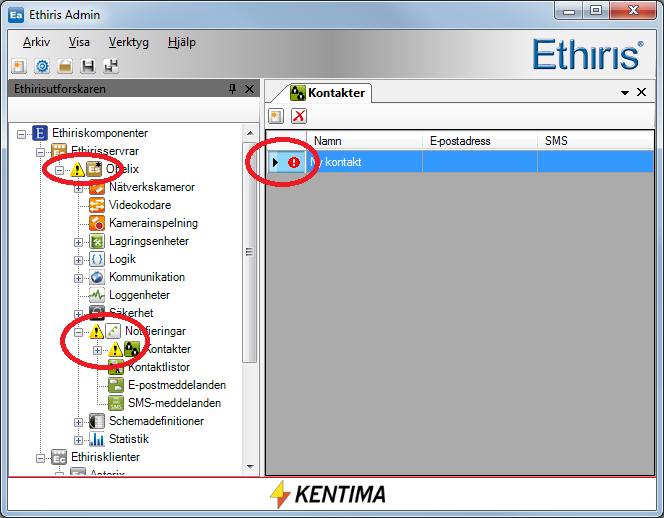Expand the Logik node
This screenshot has height=518, width=664.
[78, 260]
